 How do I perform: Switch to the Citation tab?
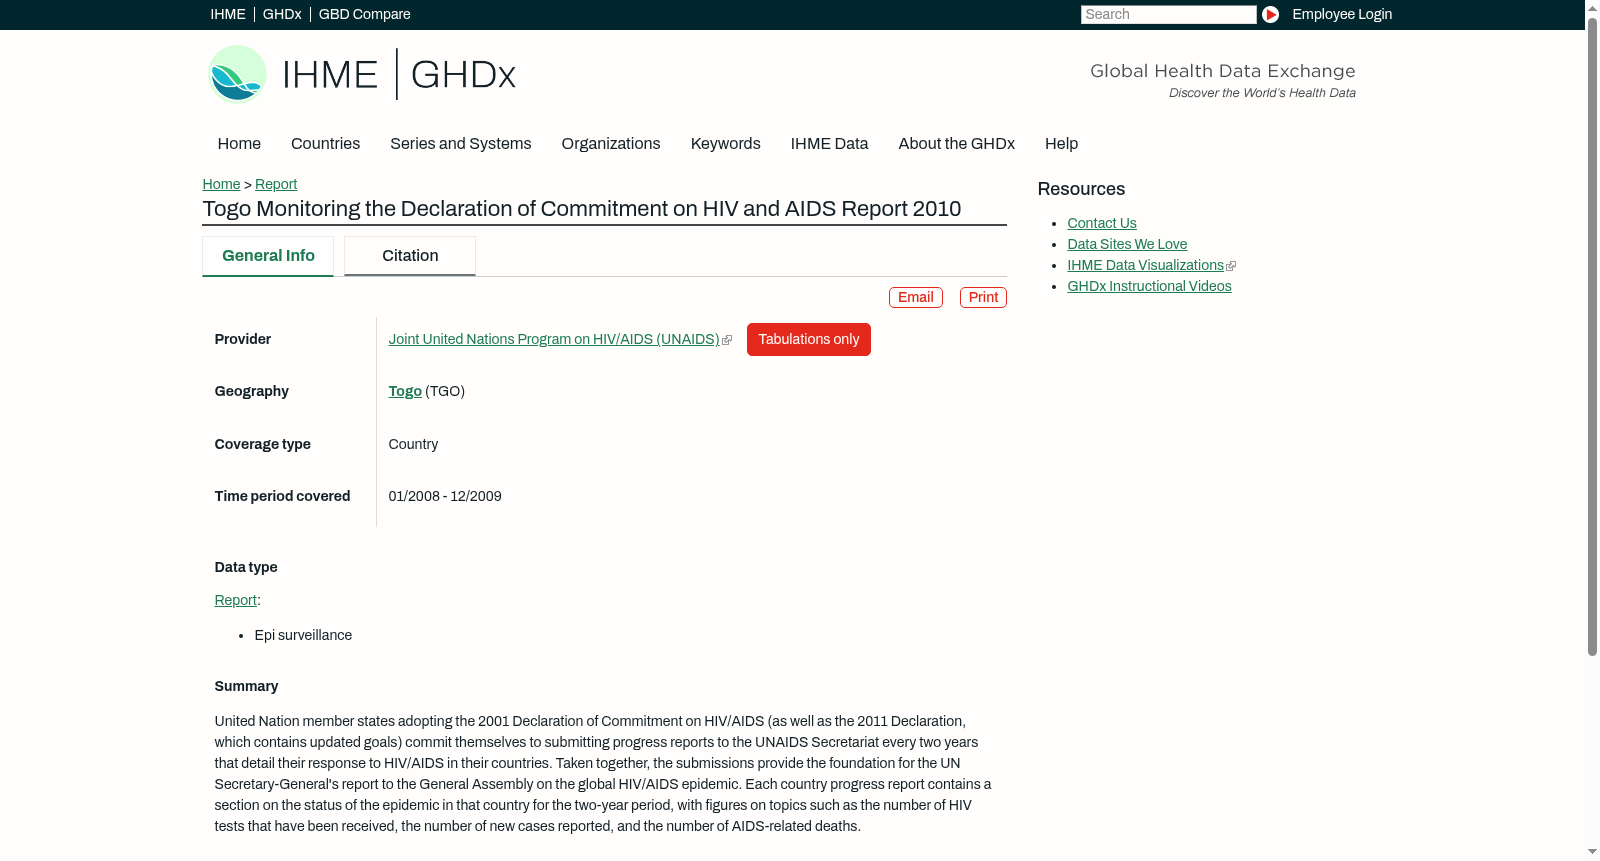click(410, 256)
